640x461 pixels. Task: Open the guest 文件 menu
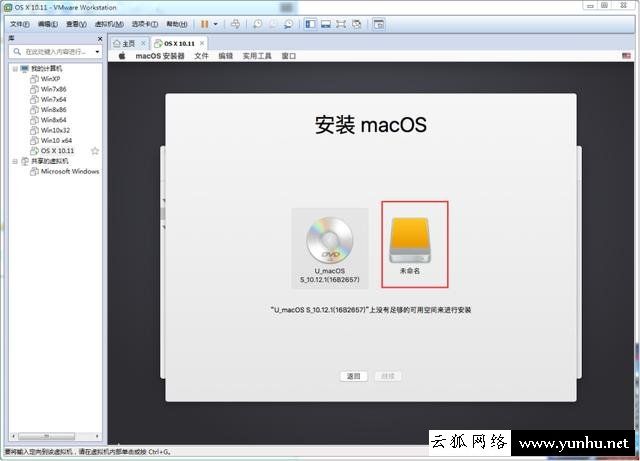[201, 56]
